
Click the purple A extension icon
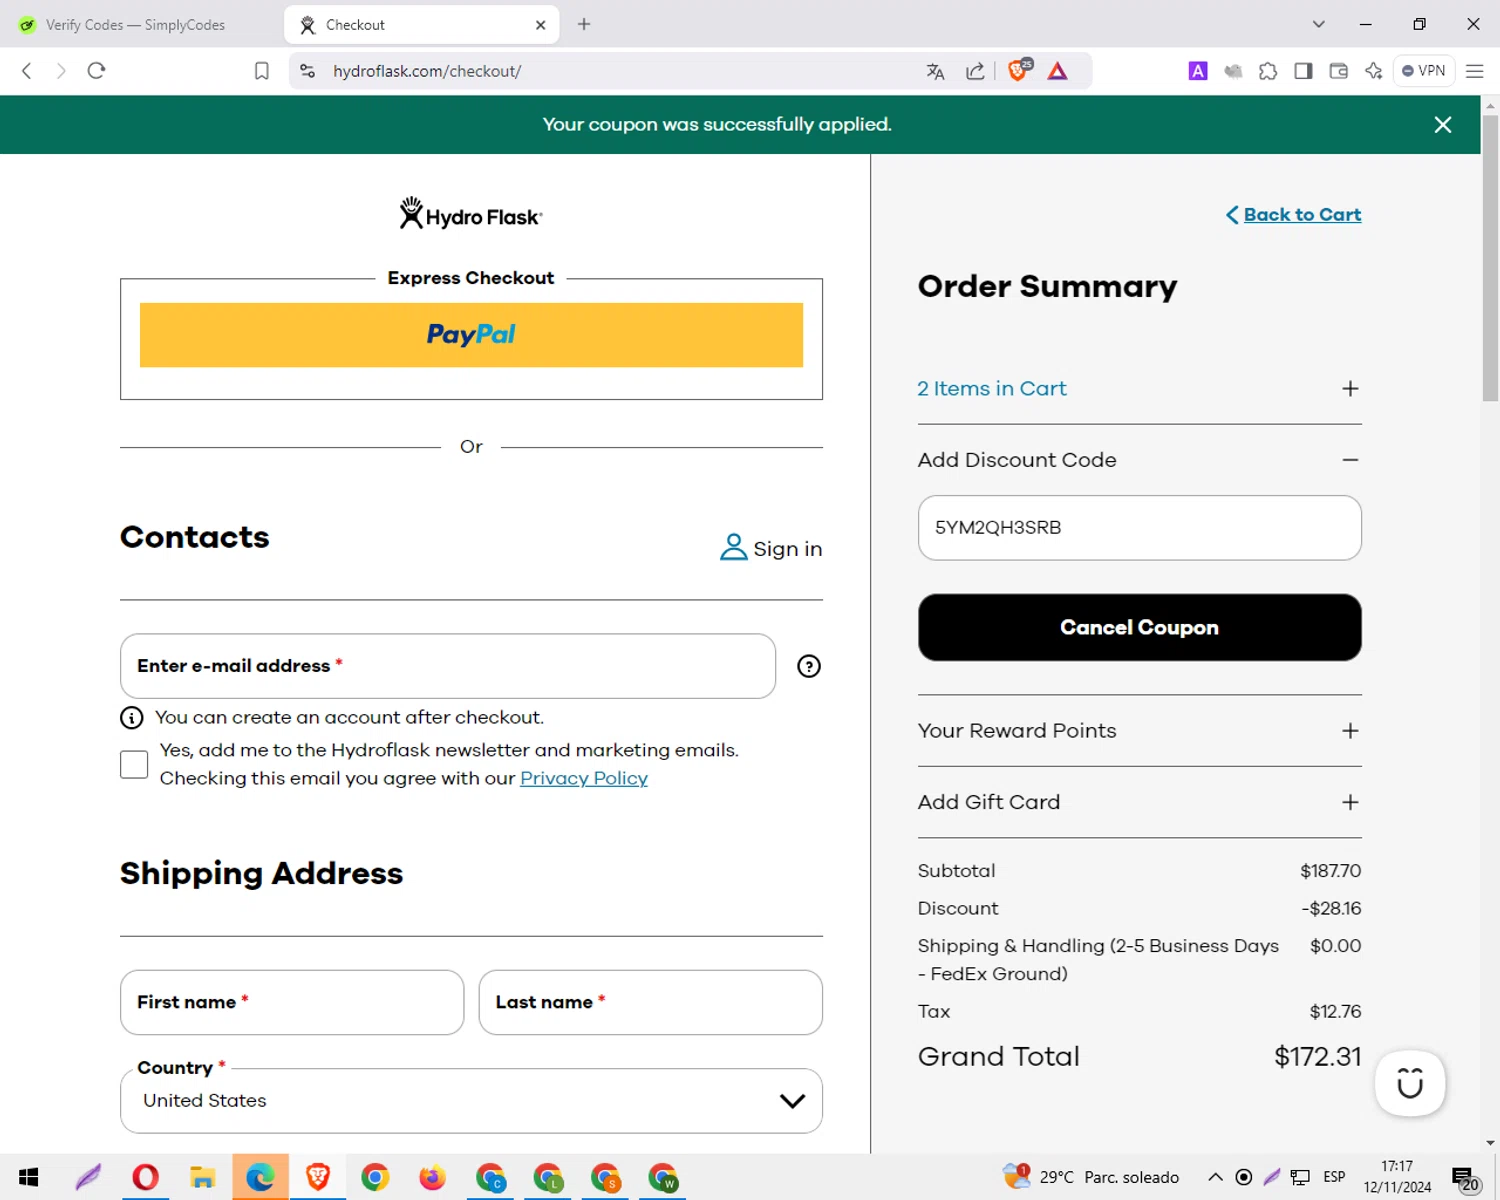(x=1197, y=71)
